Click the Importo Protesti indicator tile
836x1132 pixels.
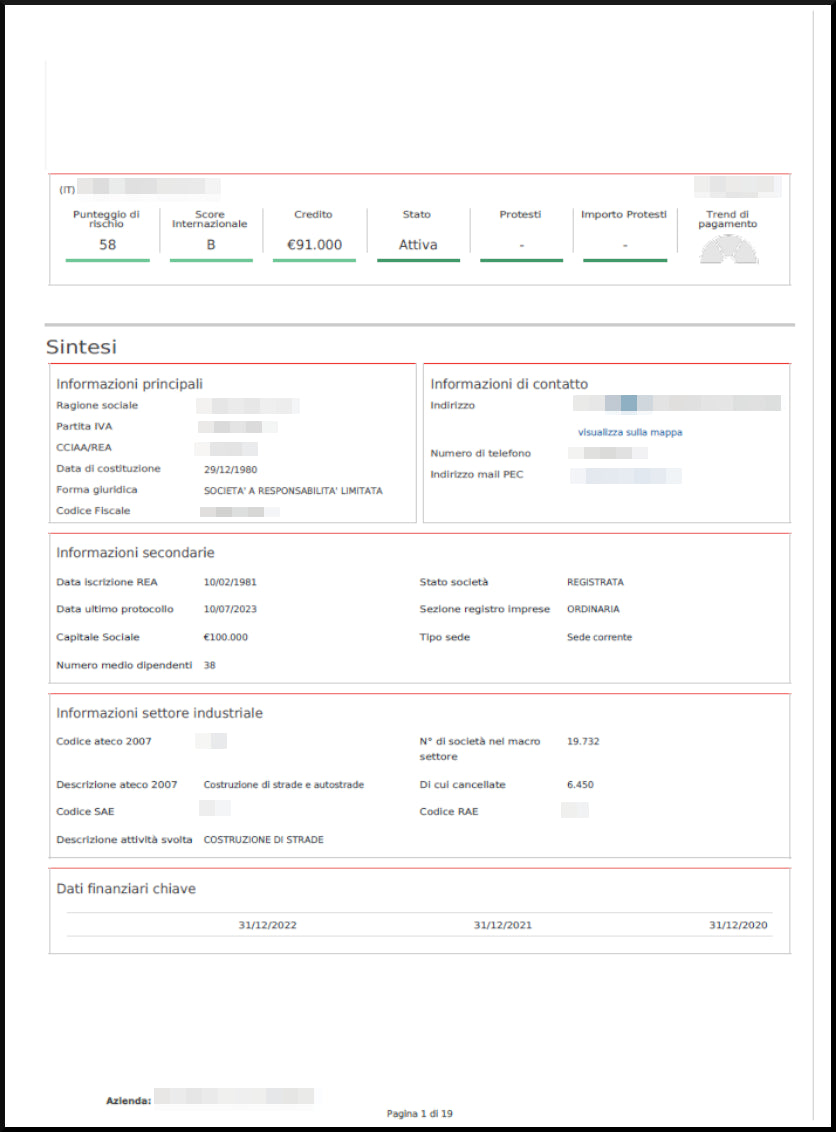coord(623,230)
